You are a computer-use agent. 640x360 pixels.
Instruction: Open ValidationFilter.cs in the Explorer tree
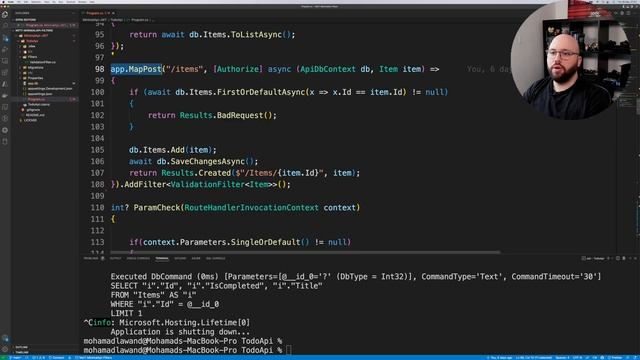42,62
